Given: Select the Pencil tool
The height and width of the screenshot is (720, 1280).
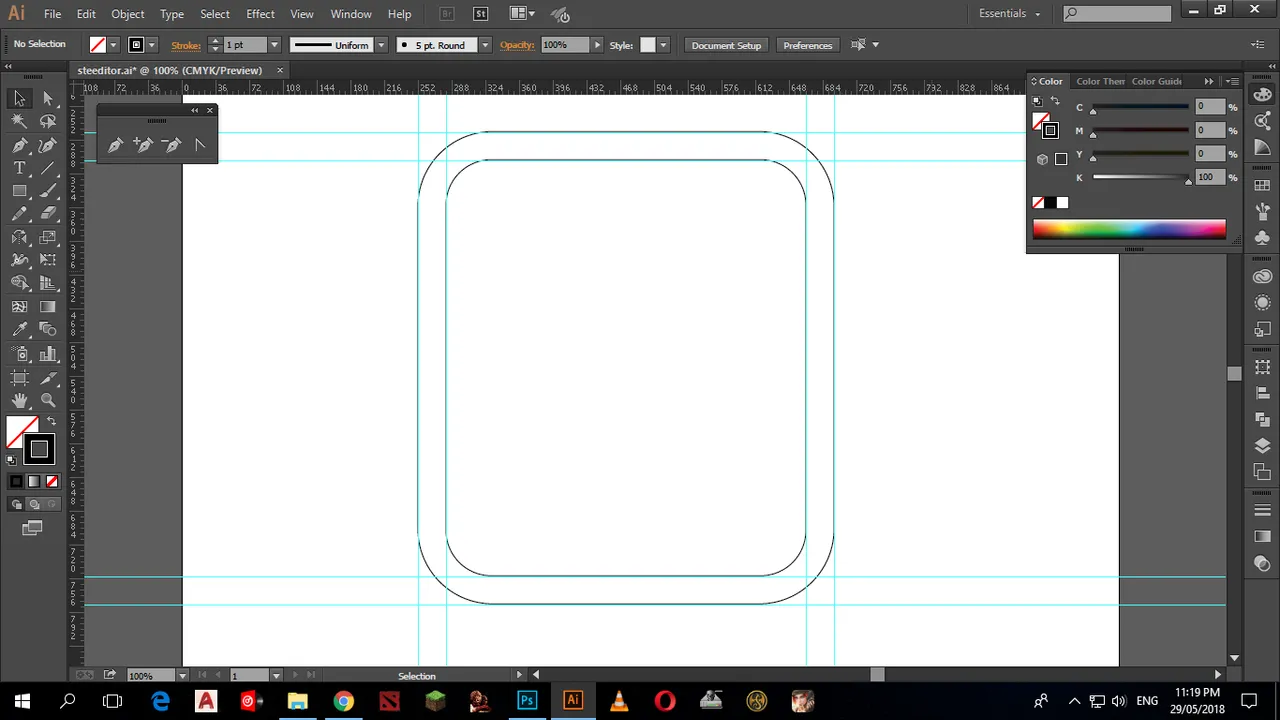Looking at the screenshot, I should [x=19, y=214].
